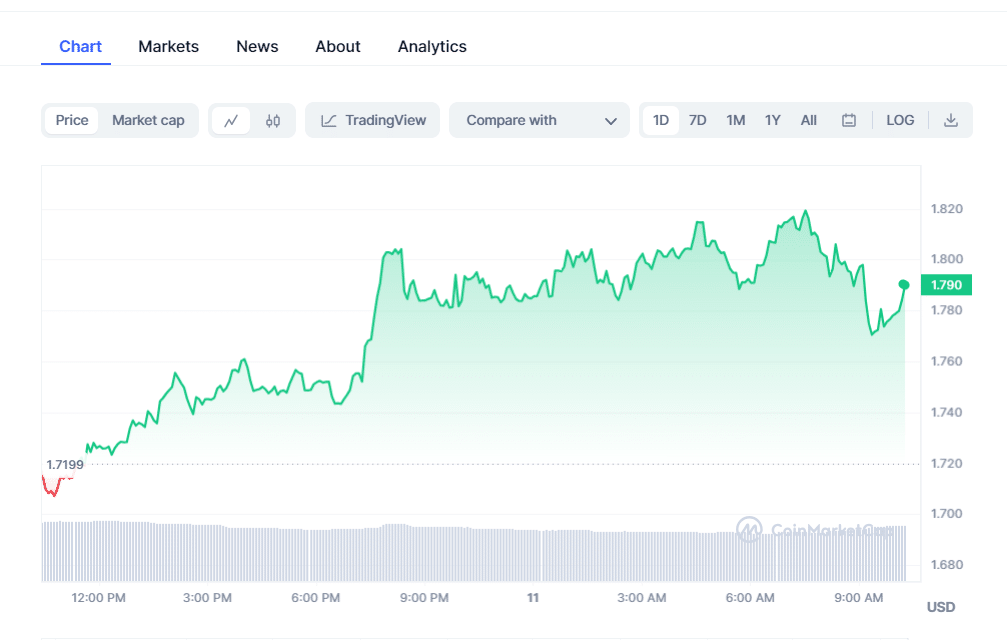This screenshot has height=640, width=1007.
Task: Click the 1.7199 opening price label
Action: pos(65,464)
